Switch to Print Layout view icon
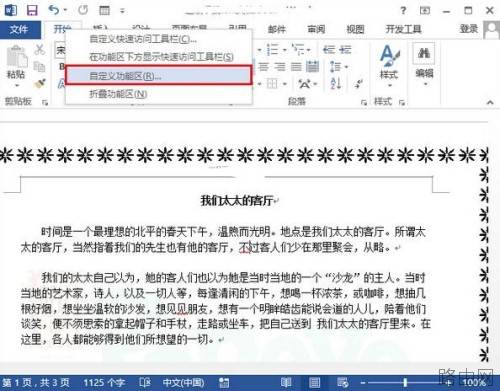Screen dimensions: 500x391 [314, 382]
